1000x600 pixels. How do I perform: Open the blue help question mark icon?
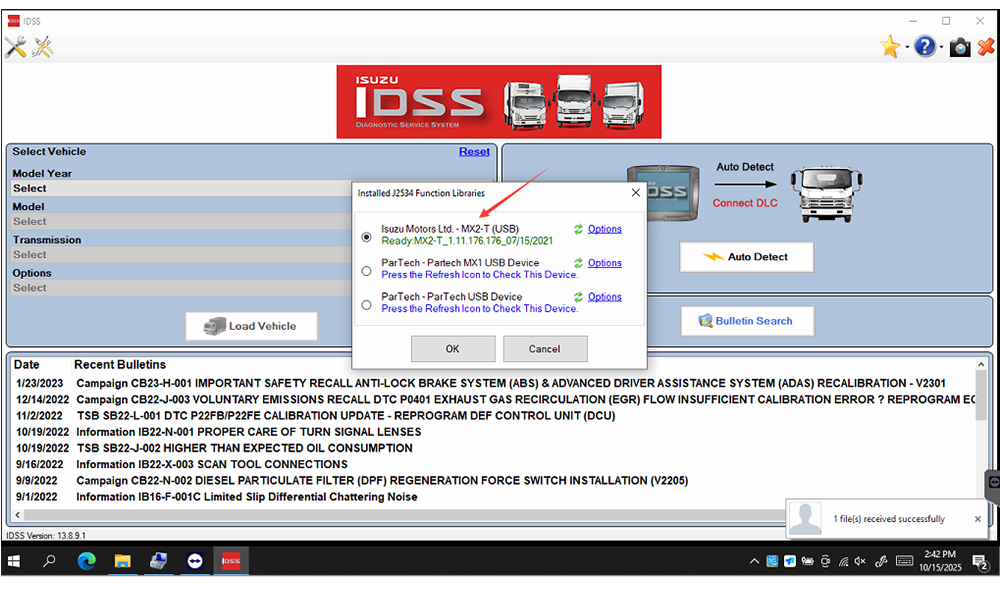925,46
